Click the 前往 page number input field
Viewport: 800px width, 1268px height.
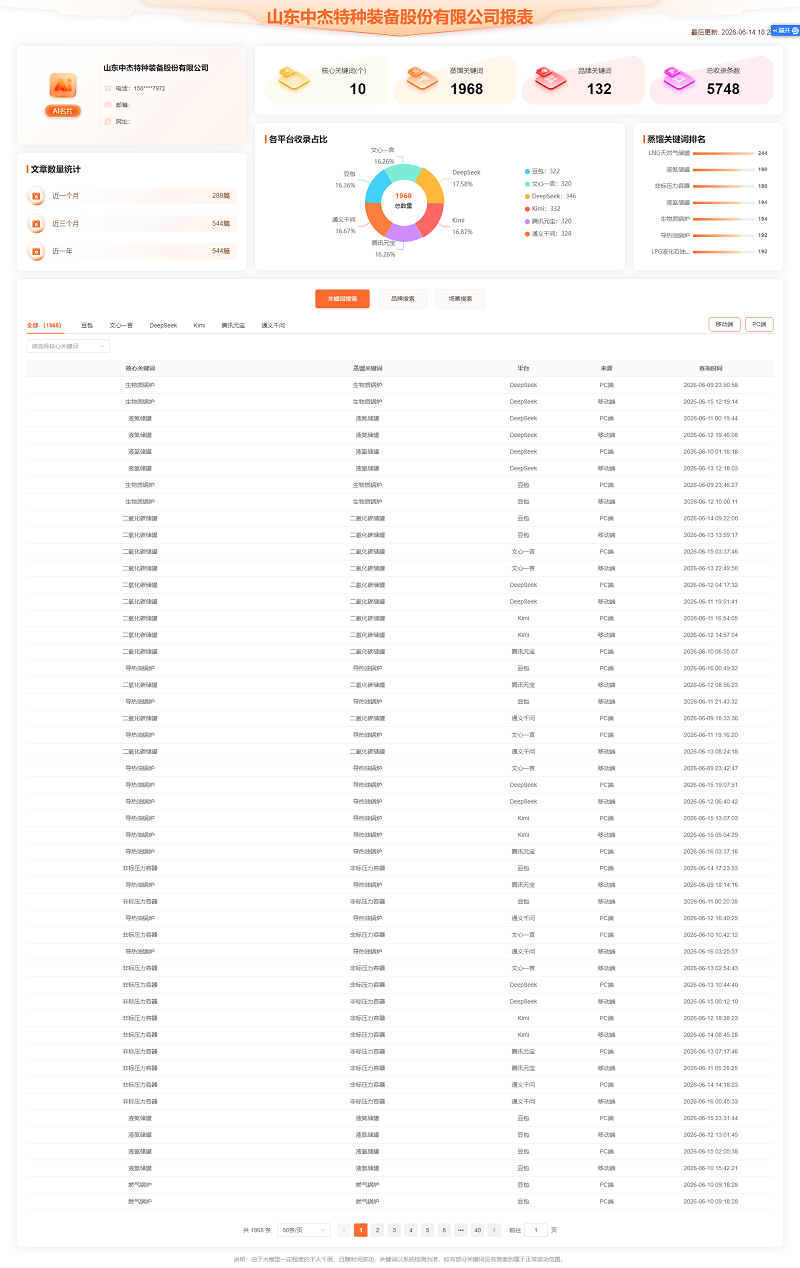pos(536,1230)
